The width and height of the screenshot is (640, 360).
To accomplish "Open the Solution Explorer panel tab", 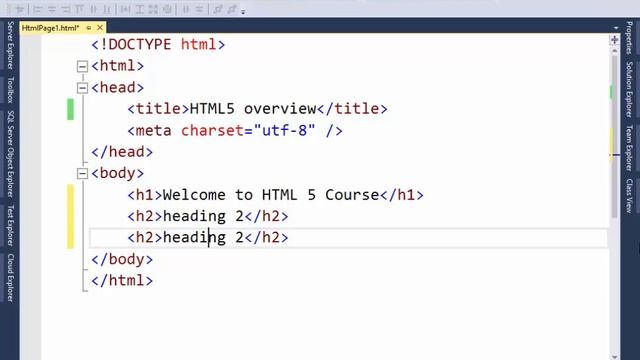I will point(629,89).
